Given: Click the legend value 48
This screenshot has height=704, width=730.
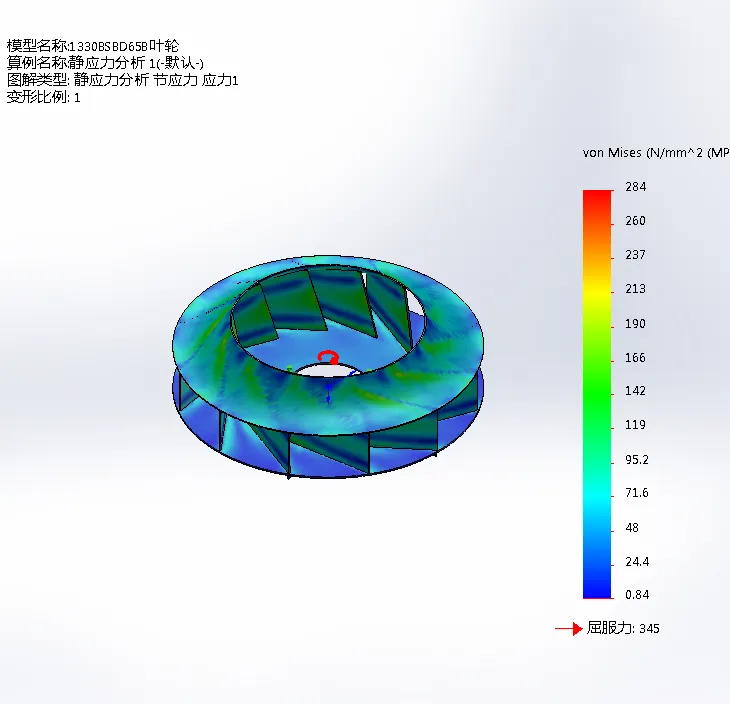Looking at the screenshot, I should click(x=632, y=528).
